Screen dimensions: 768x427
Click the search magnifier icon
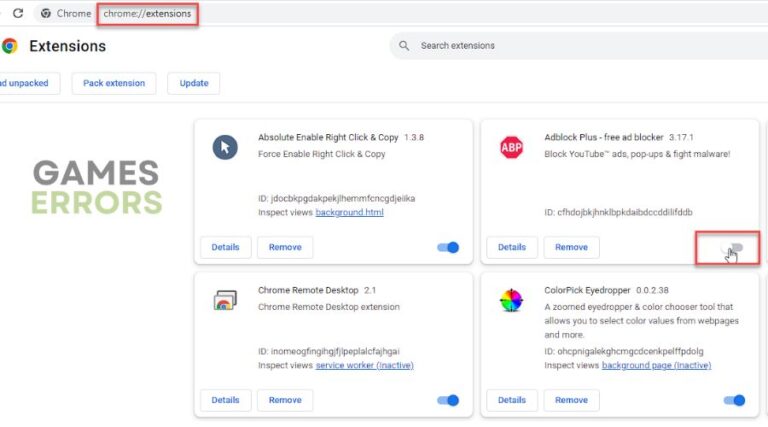[x=404, y=46]
